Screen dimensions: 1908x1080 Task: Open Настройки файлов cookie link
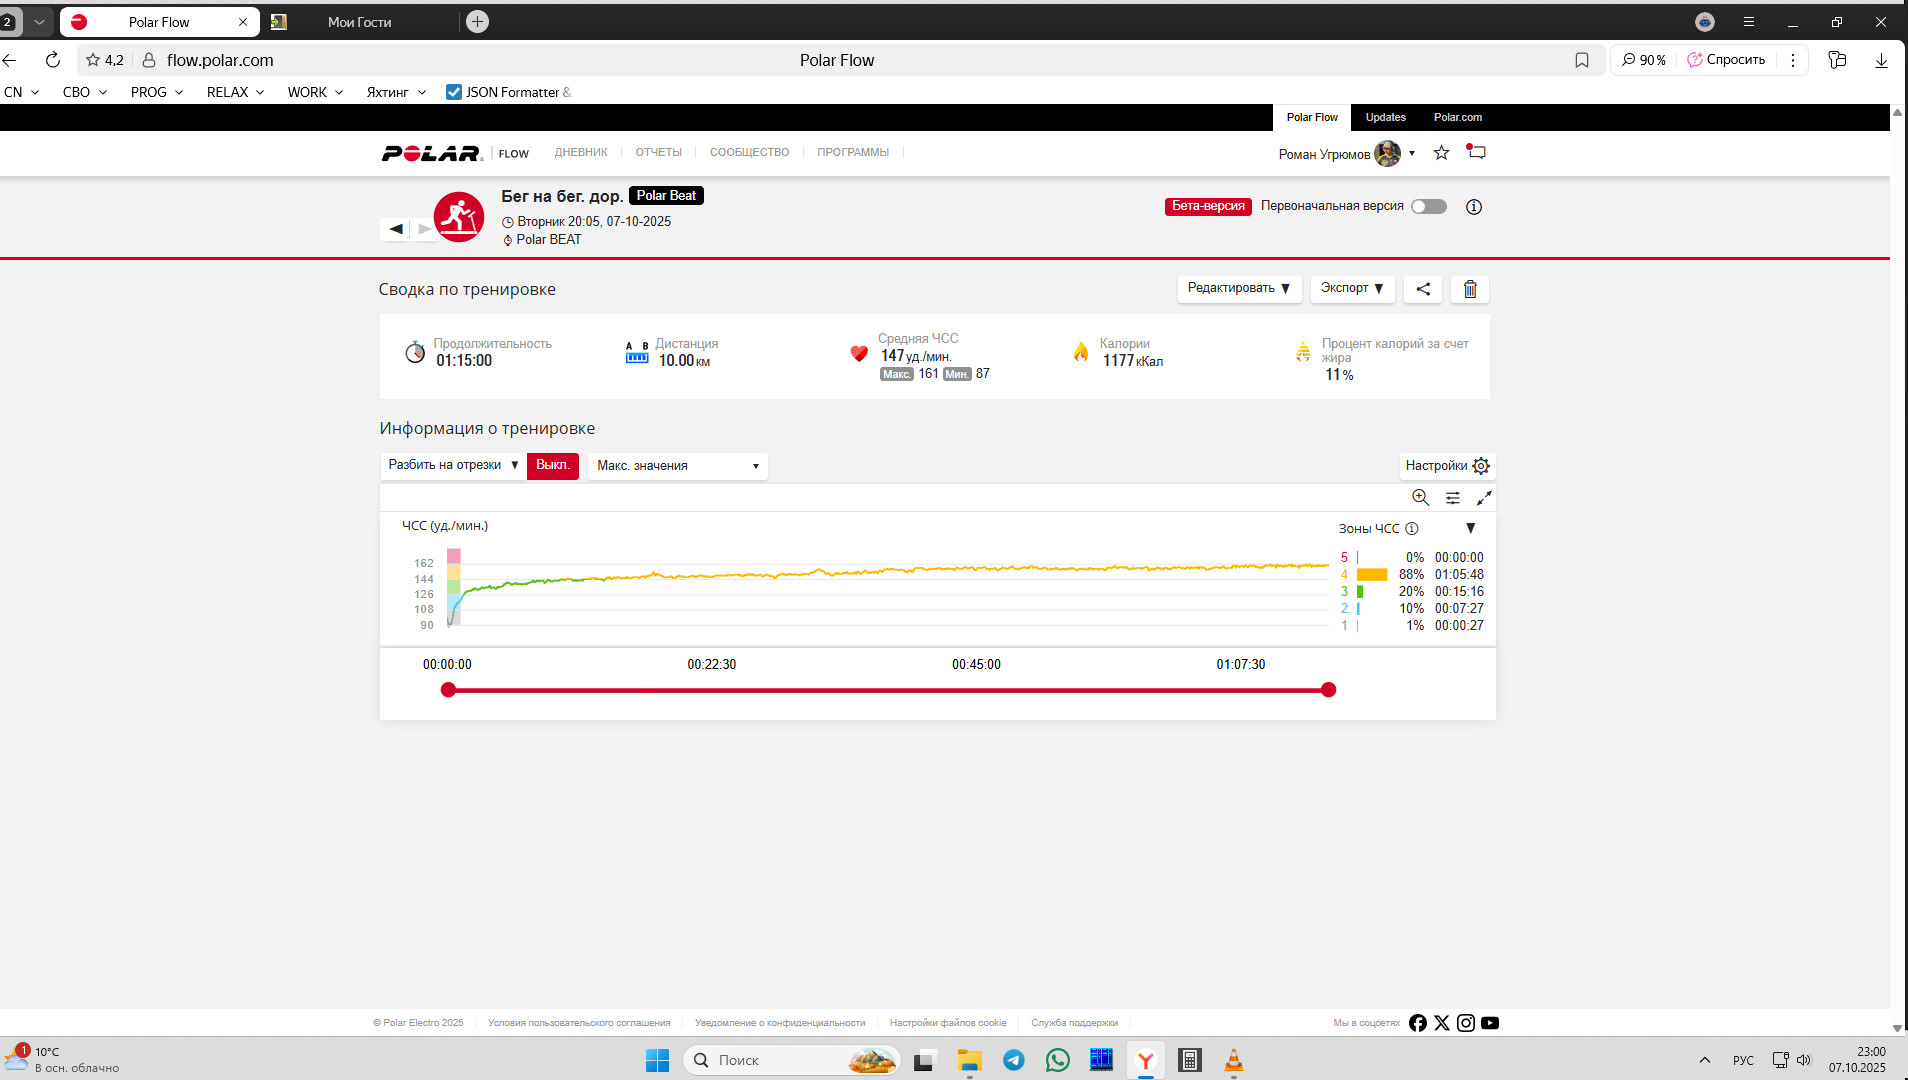tap(948, 1023)
